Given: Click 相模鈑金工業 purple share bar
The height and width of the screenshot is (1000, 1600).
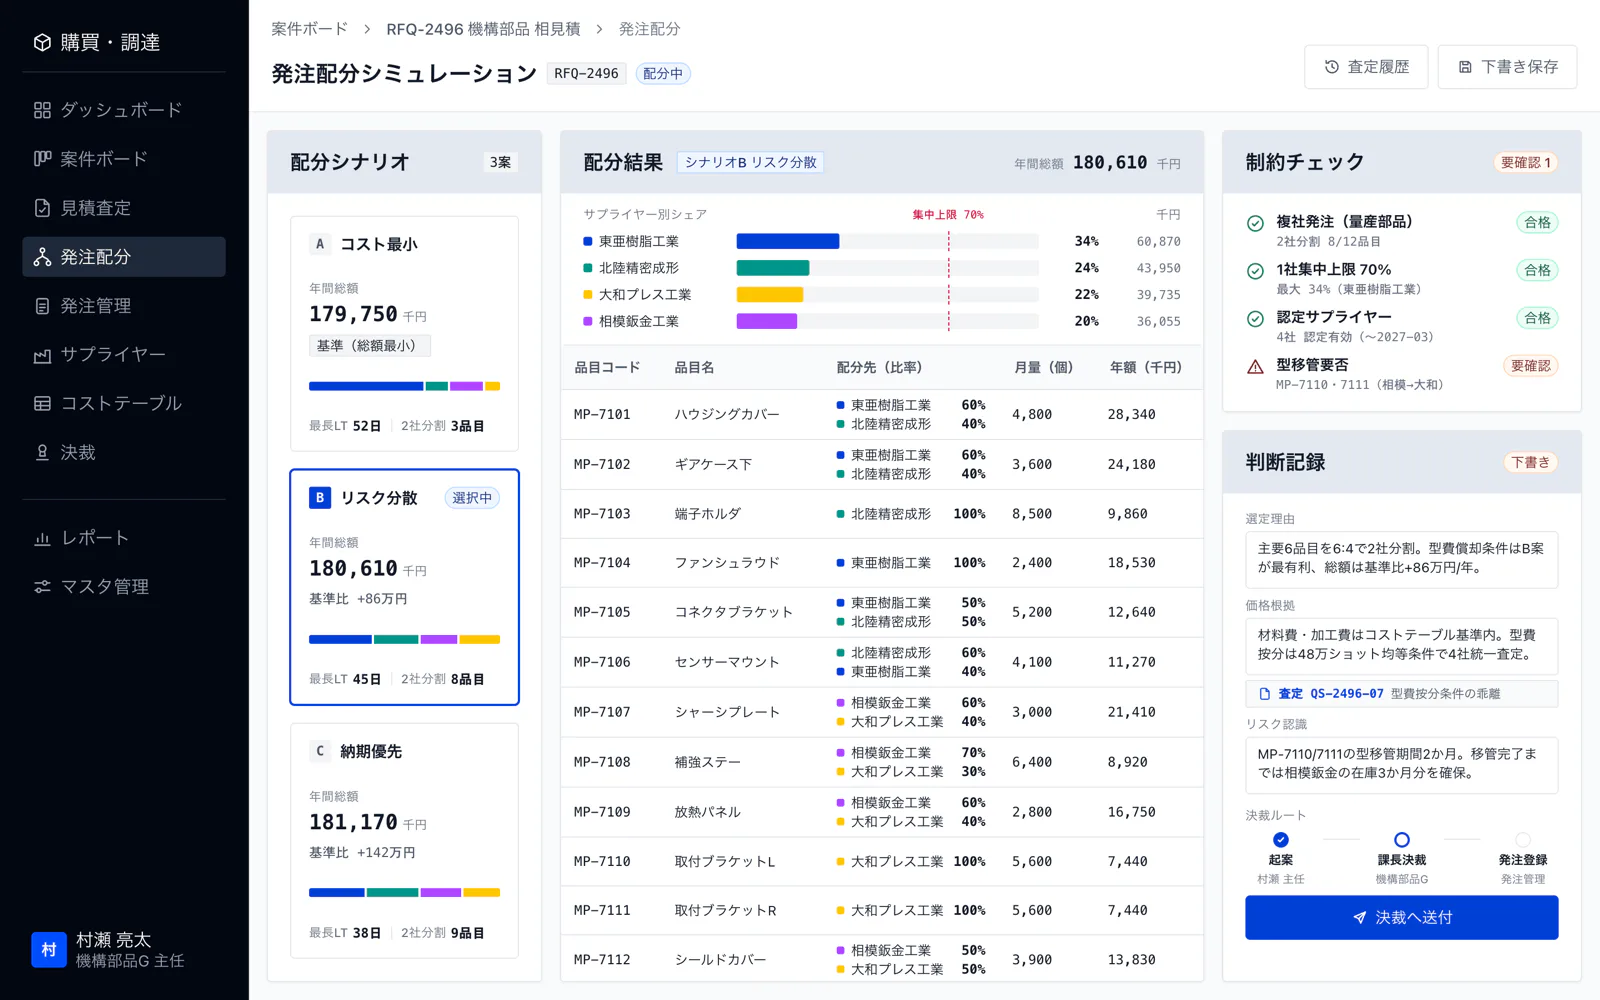Looking at the screenshot, I should pyautogui.click(x=767, y=321).
